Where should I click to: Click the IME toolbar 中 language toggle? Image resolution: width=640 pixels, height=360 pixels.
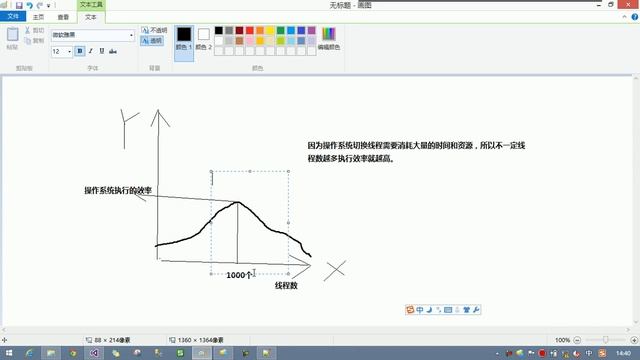[420, 310]
